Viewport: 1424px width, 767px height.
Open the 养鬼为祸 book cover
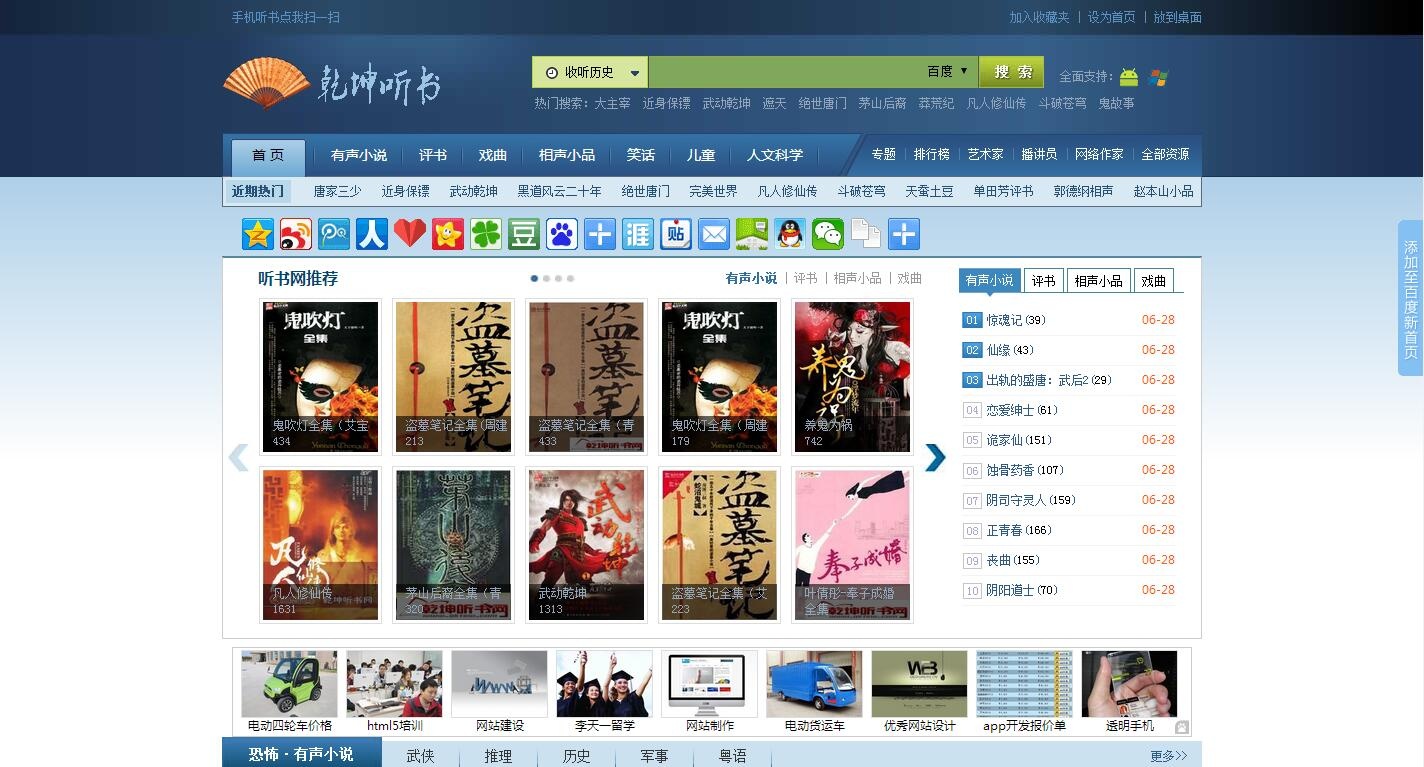[x=852, y=376]
